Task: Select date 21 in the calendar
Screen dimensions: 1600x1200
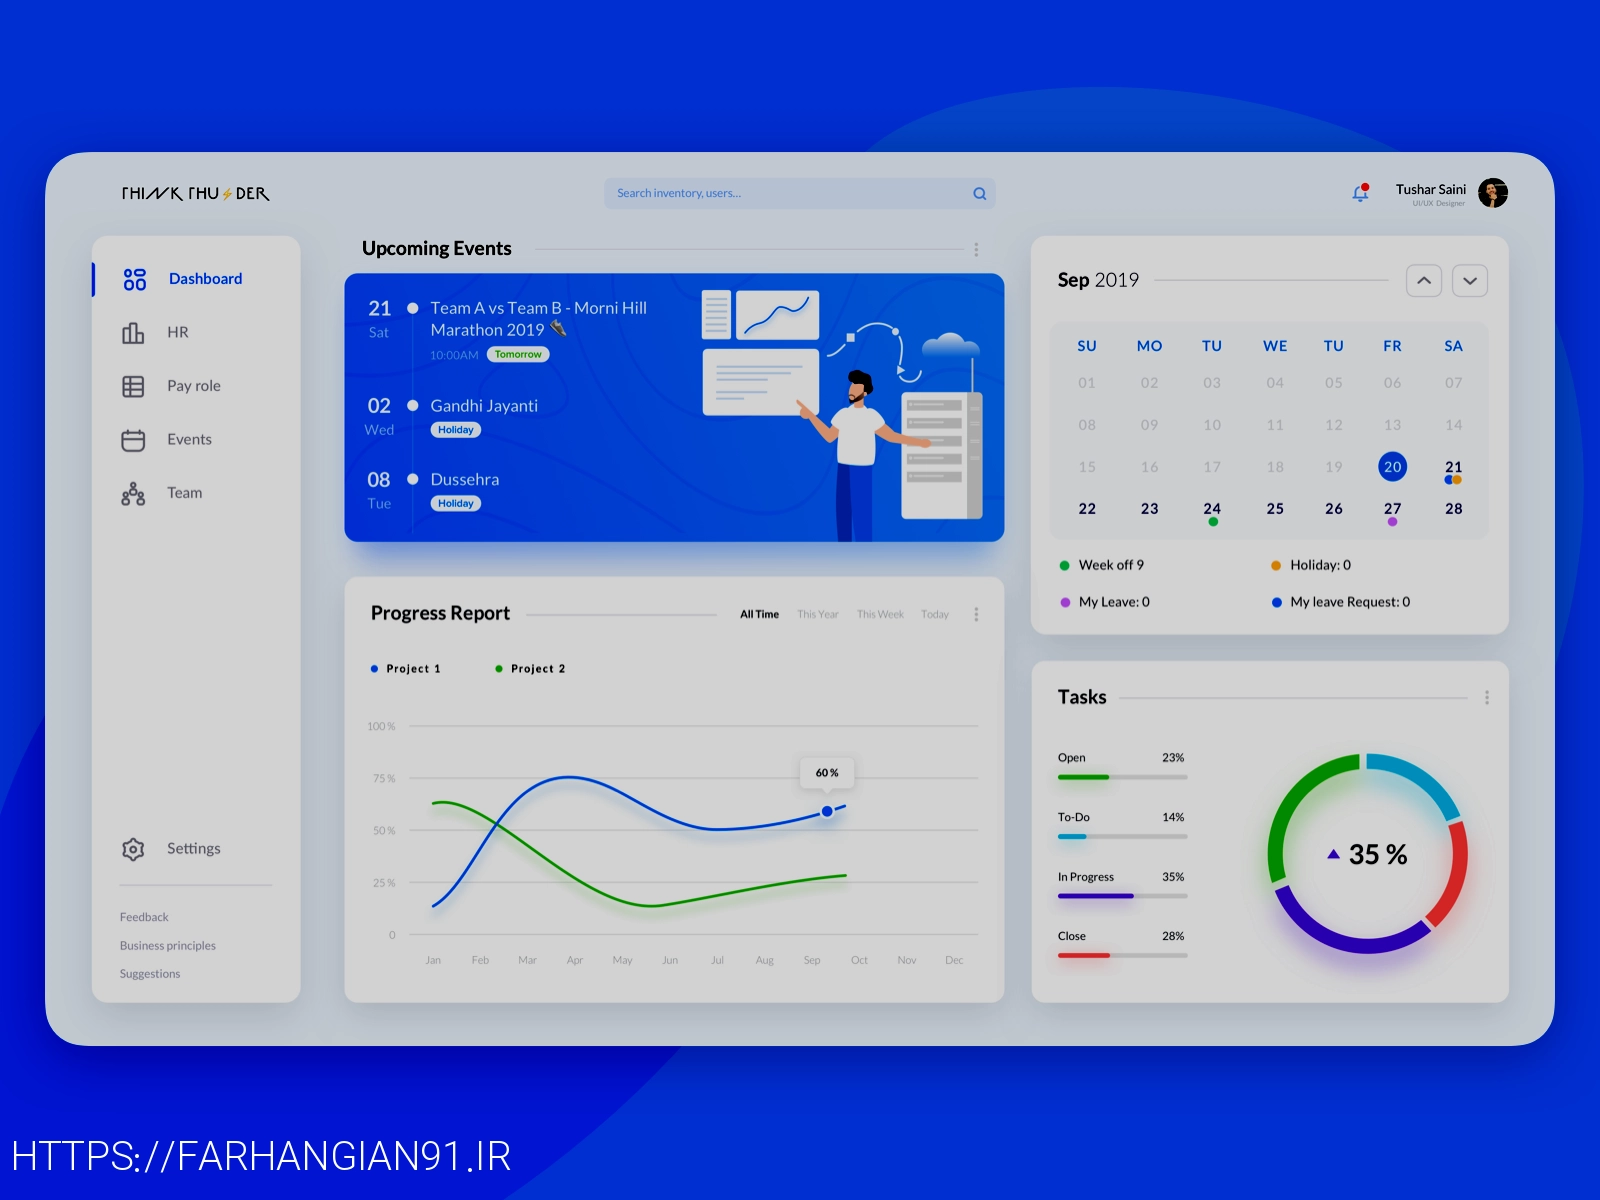Action: 1453,467
